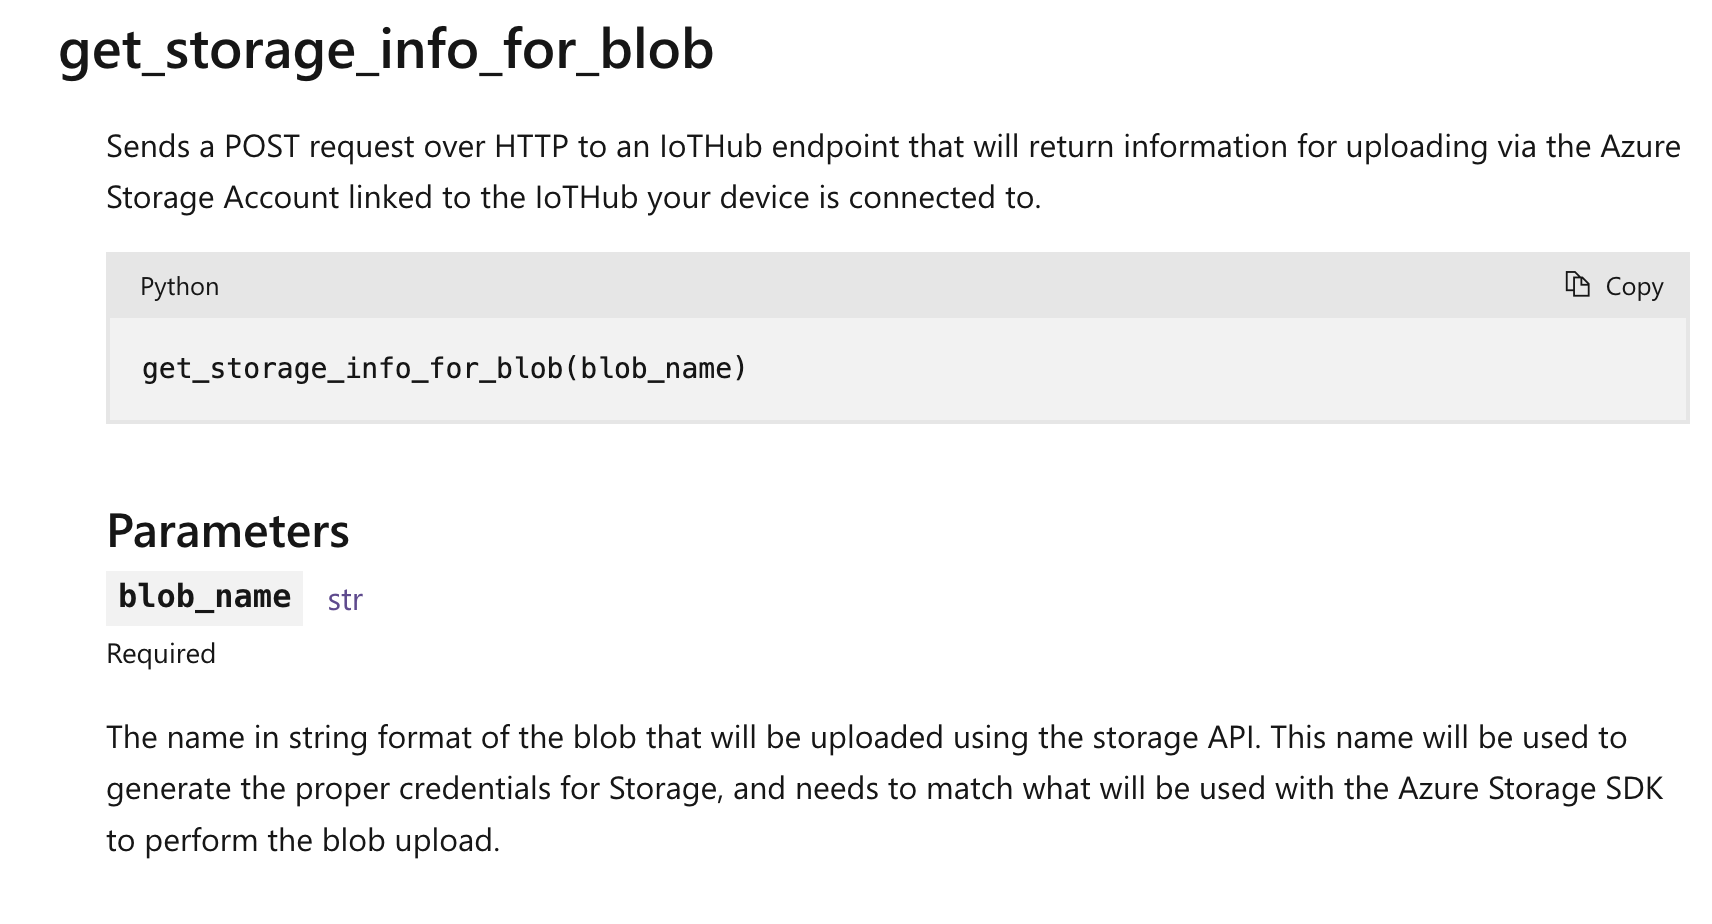Click the Parameters section heading
This screenshot has height=924, width=1712.
(228, 531)
